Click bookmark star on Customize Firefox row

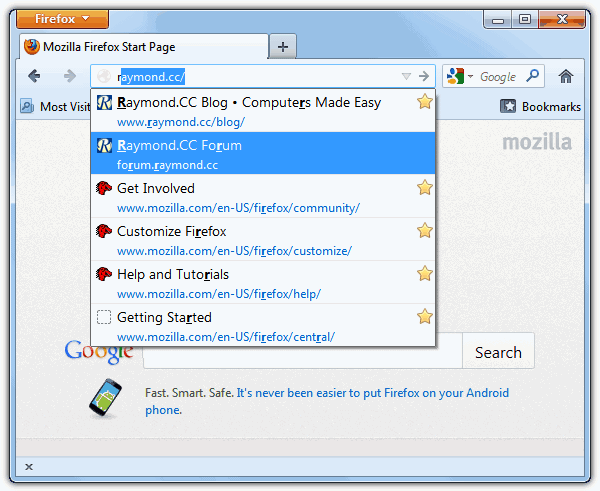coord(425,230)
